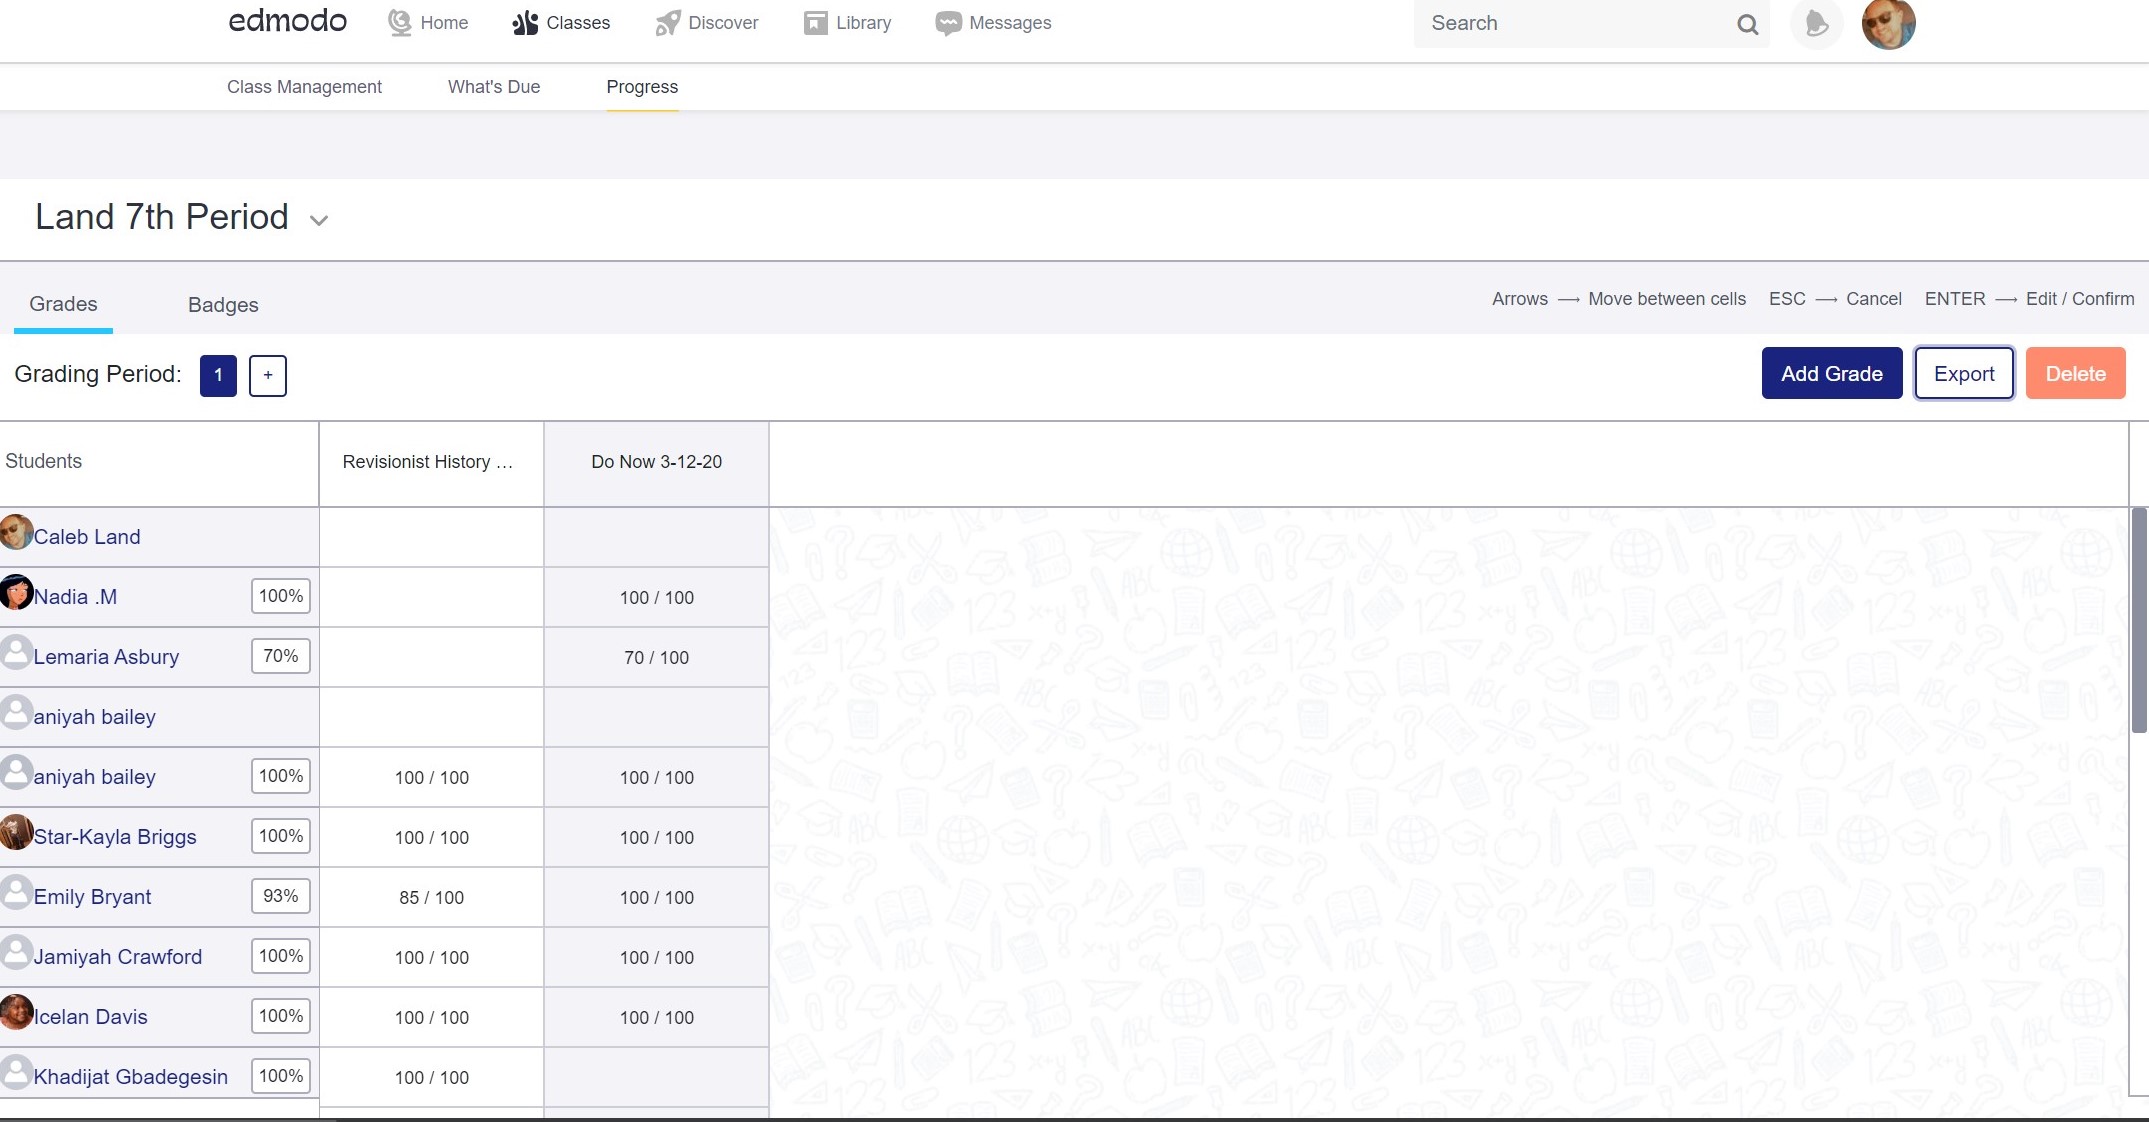Click the Discover rocket icon
Image resolution: width=2149 pixels, height=1122 pixels.
pyautogui.click(x=667, y=23)
